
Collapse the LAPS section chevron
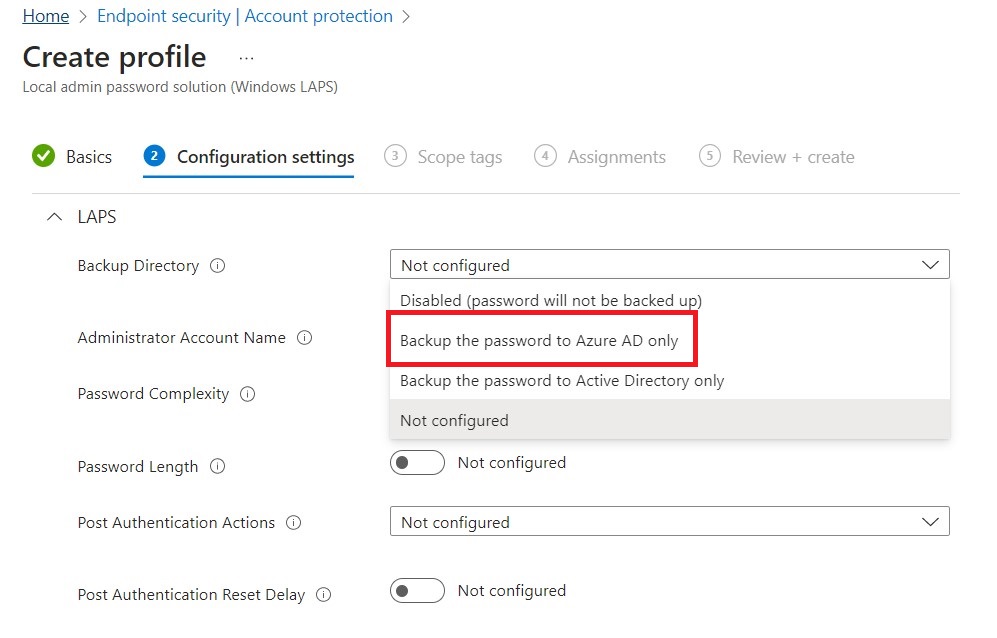click(x=54, y=217)
